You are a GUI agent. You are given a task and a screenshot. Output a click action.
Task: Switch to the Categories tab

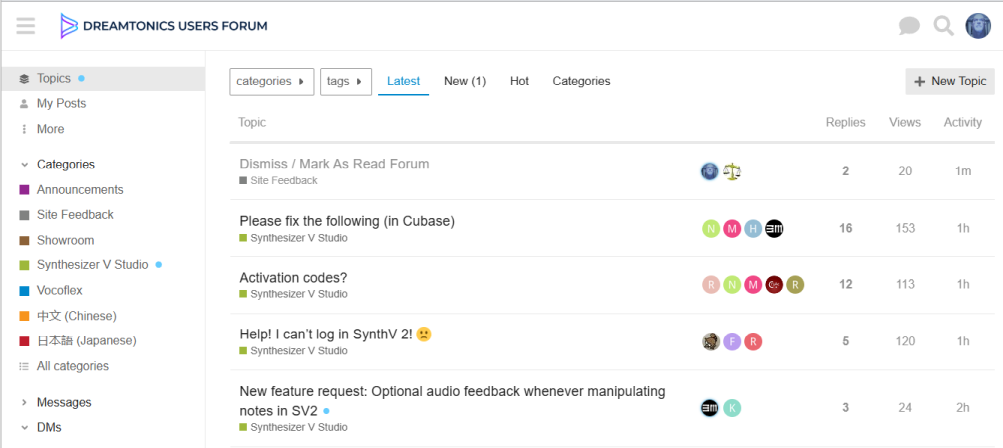pyautogui.click(x=581, y=81)
